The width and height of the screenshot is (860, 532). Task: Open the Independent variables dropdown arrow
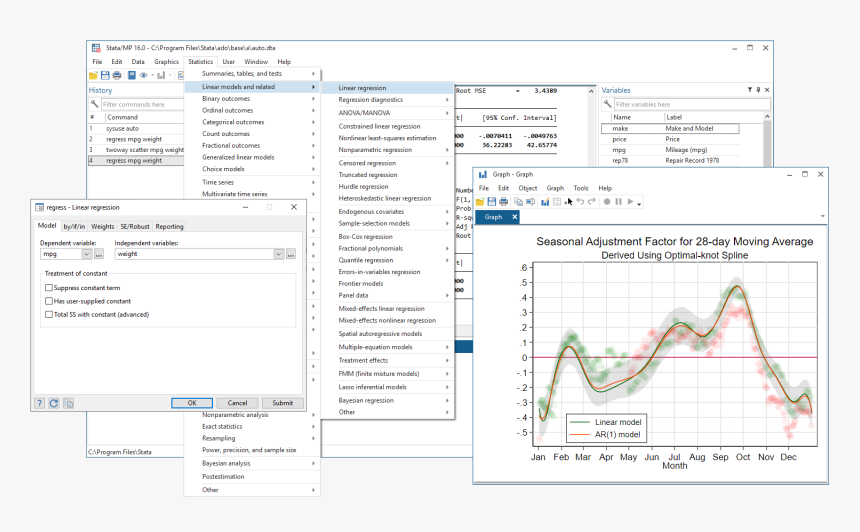tap(279, 255)
